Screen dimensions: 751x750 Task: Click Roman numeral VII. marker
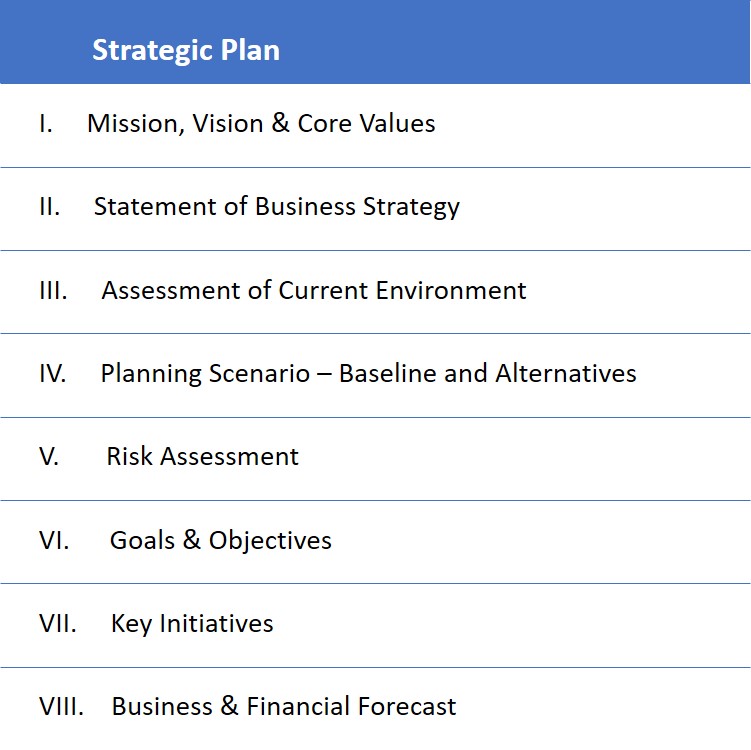coord(58,624)
